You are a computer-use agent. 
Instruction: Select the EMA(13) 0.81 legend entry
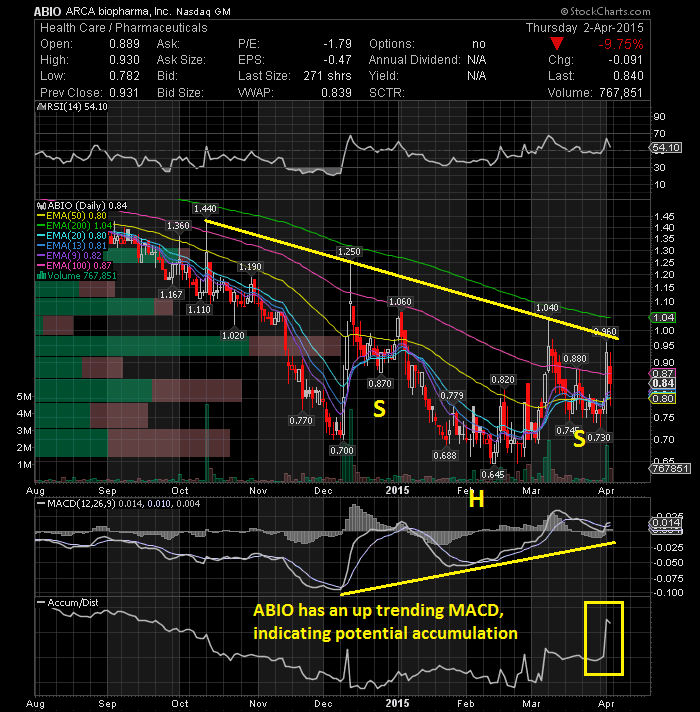(72, 246)
